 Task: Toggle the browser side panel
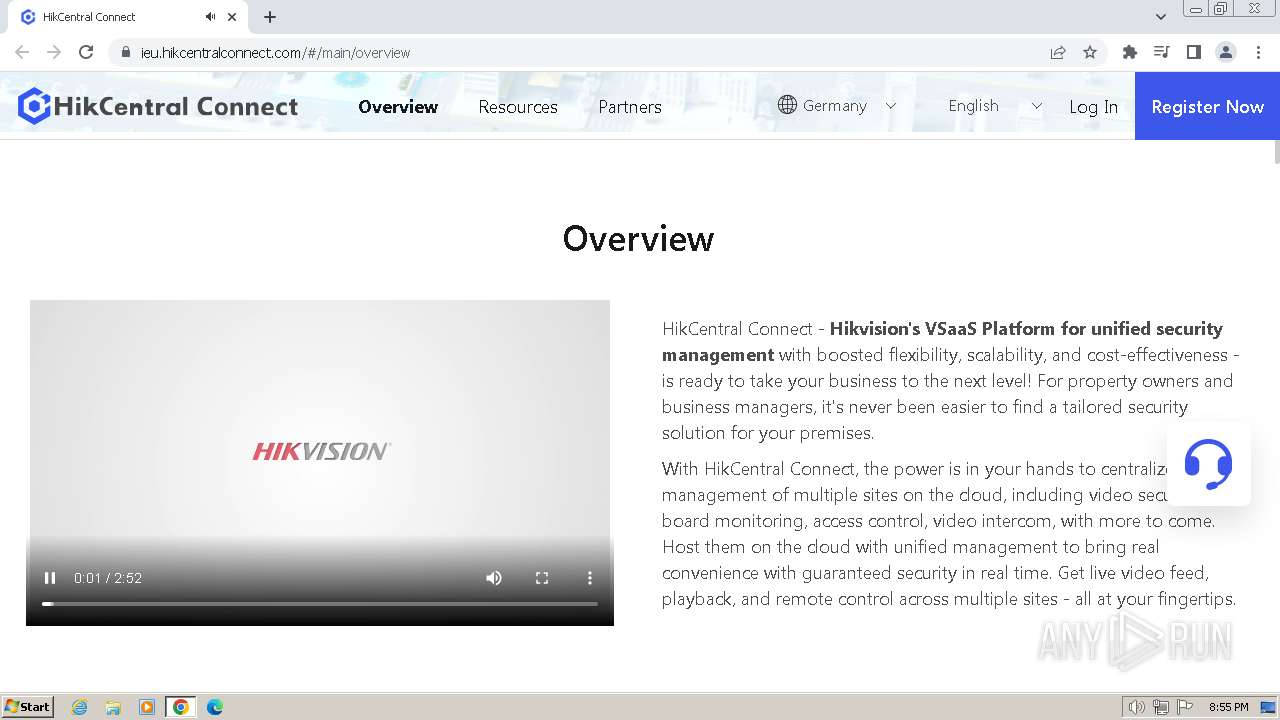point(1194,52)
